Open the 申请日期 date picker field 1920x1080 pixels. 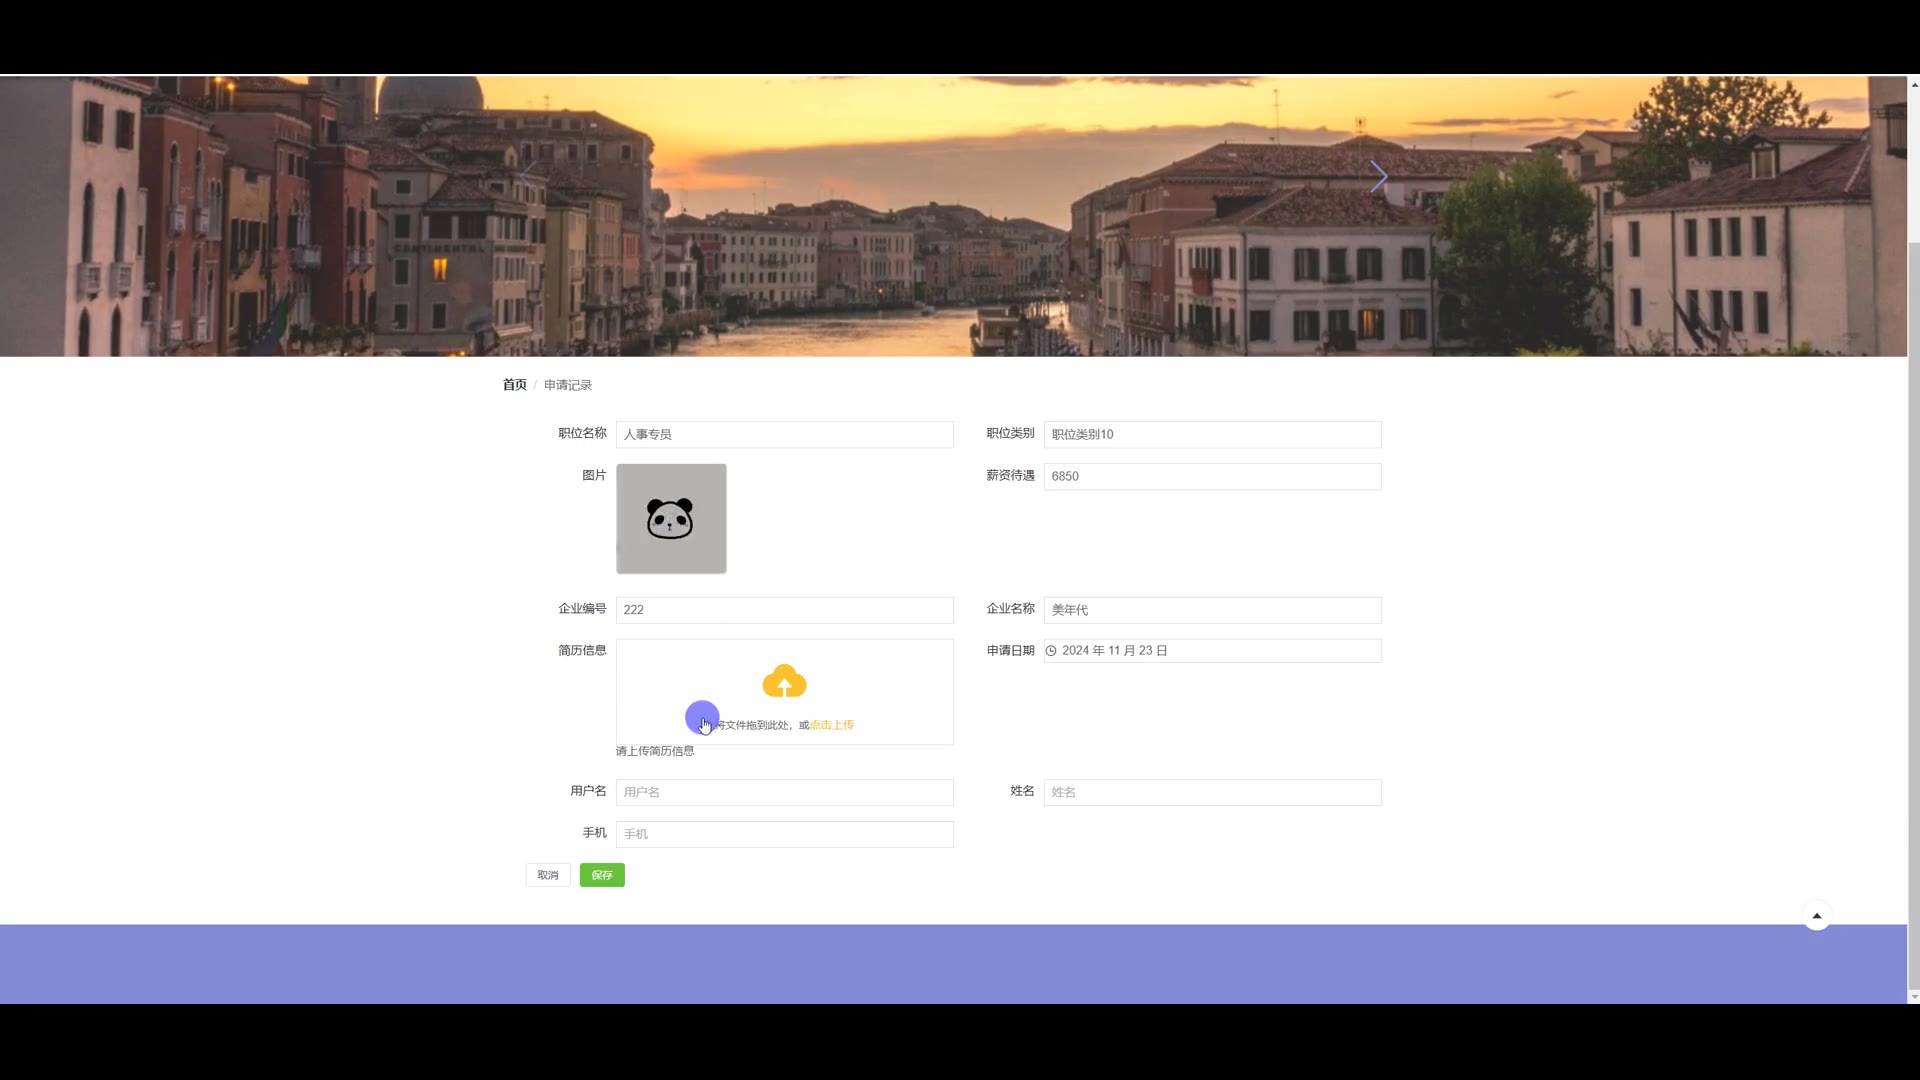click(1212, 651)
